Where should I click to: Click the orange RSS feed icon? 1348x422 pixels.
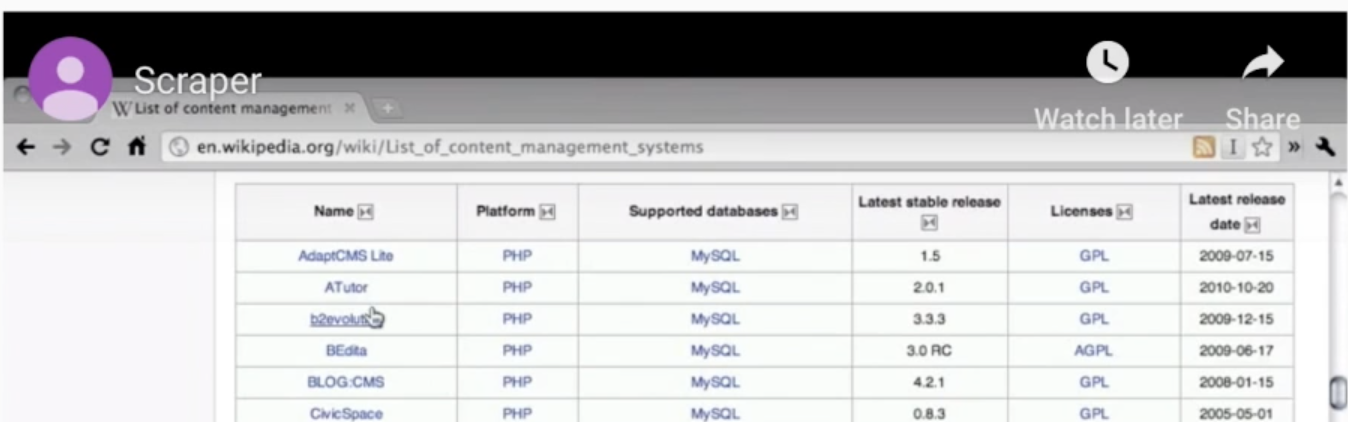tap(1205, 147)
